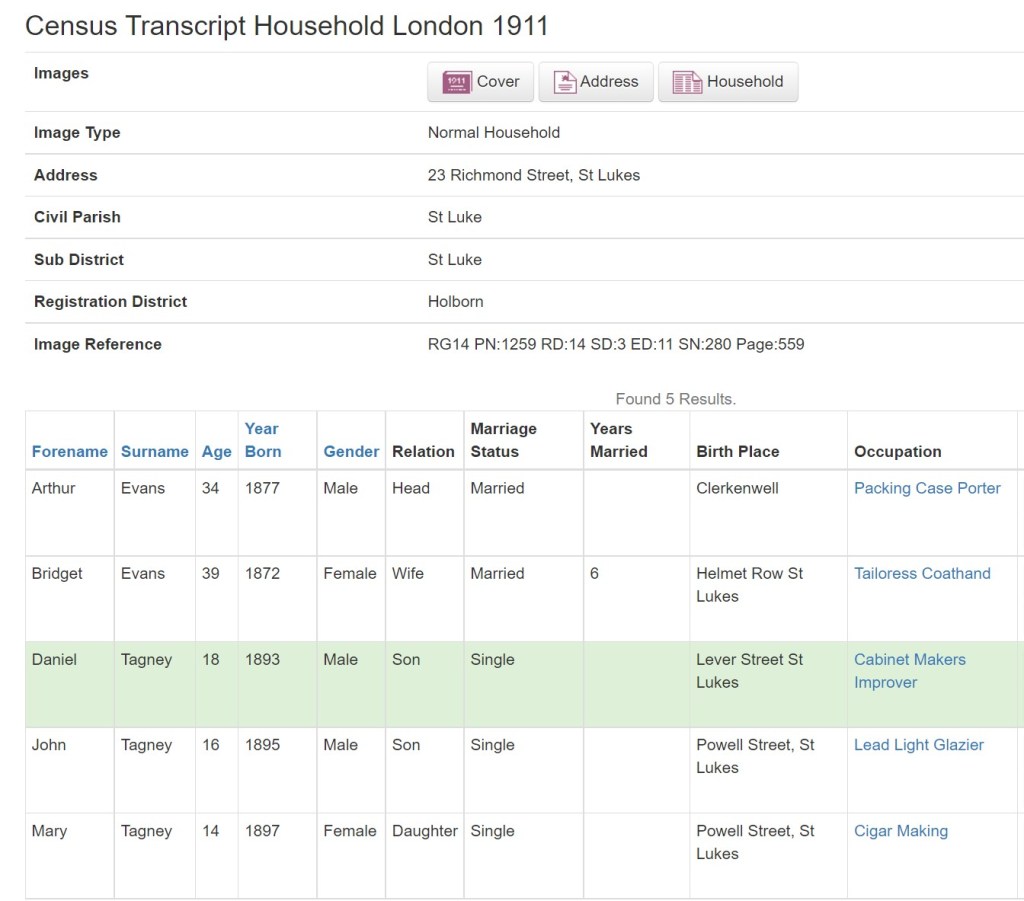Image resolution: width=1024 pixels, height=901 pixels.
Task: Click the Mary Tagney row
Action: pyautogui.click(x=520, y=855)
